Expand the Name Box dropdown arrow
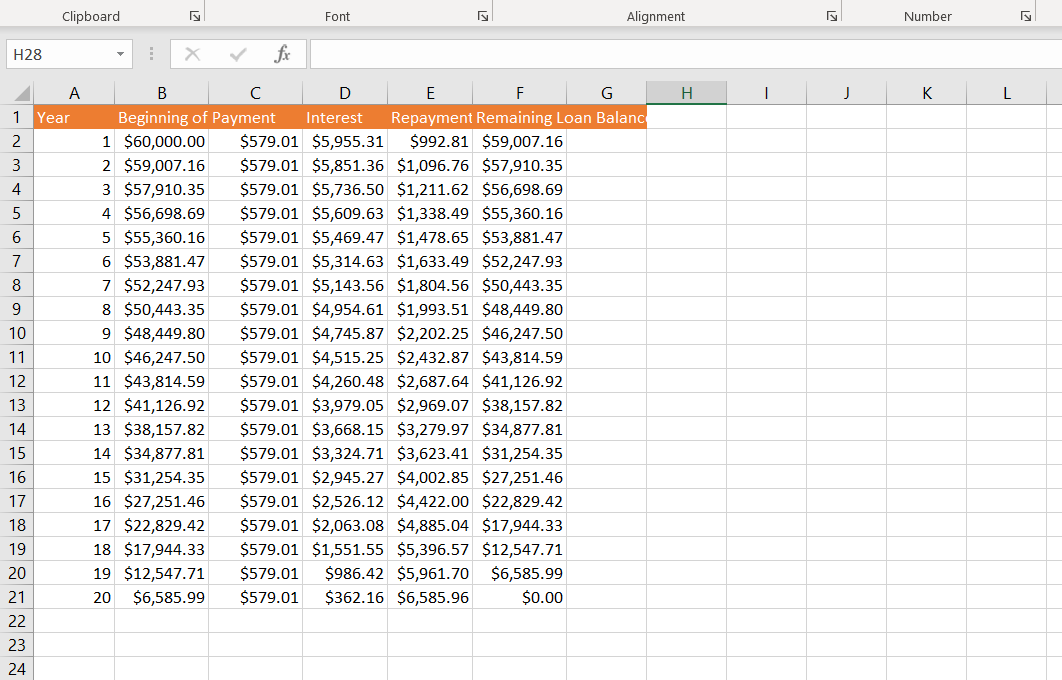Screen dimensions: 1062x680 (x=120, y=54)
